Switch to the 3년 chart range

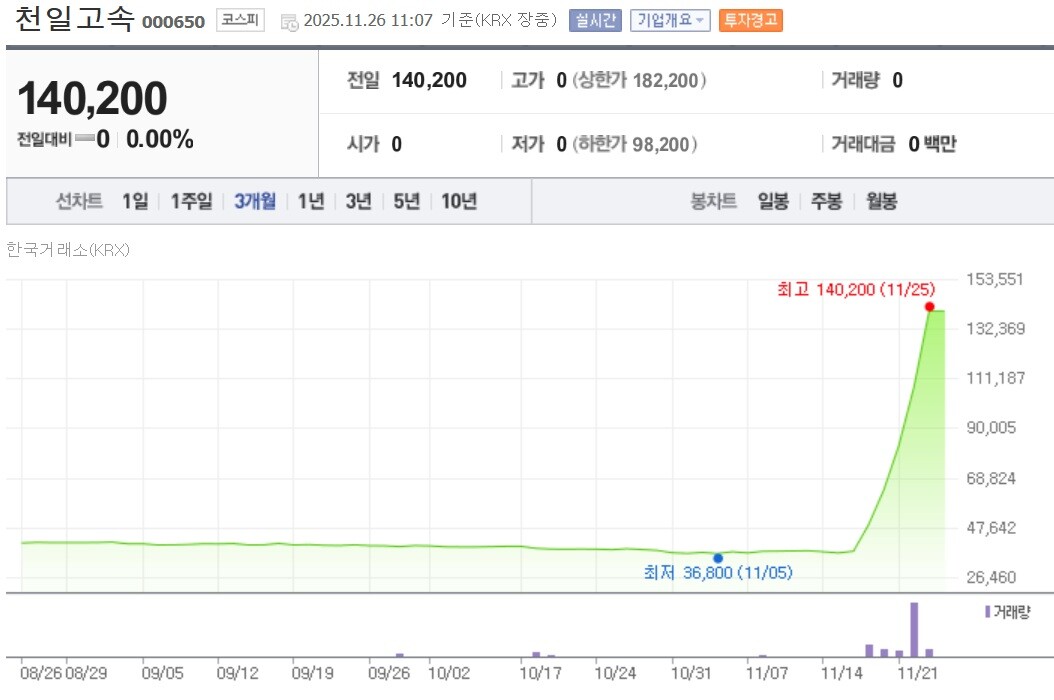(x=358, y=201)
